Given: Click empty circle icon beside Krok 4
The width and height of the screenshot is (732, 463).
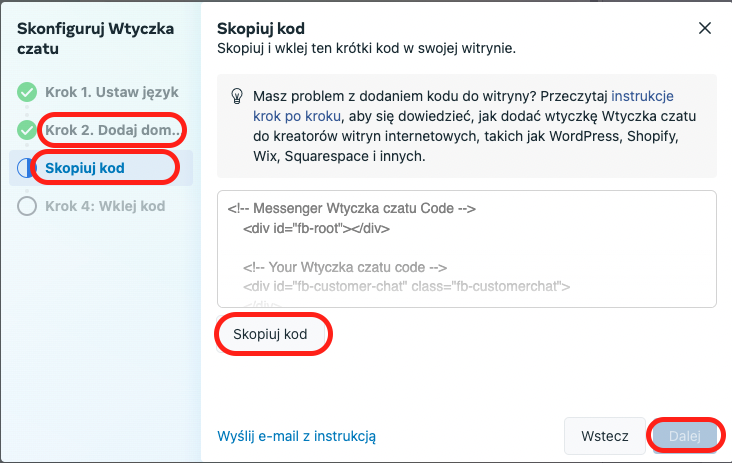Looking at the screenshot, I should tap(27, 206).
